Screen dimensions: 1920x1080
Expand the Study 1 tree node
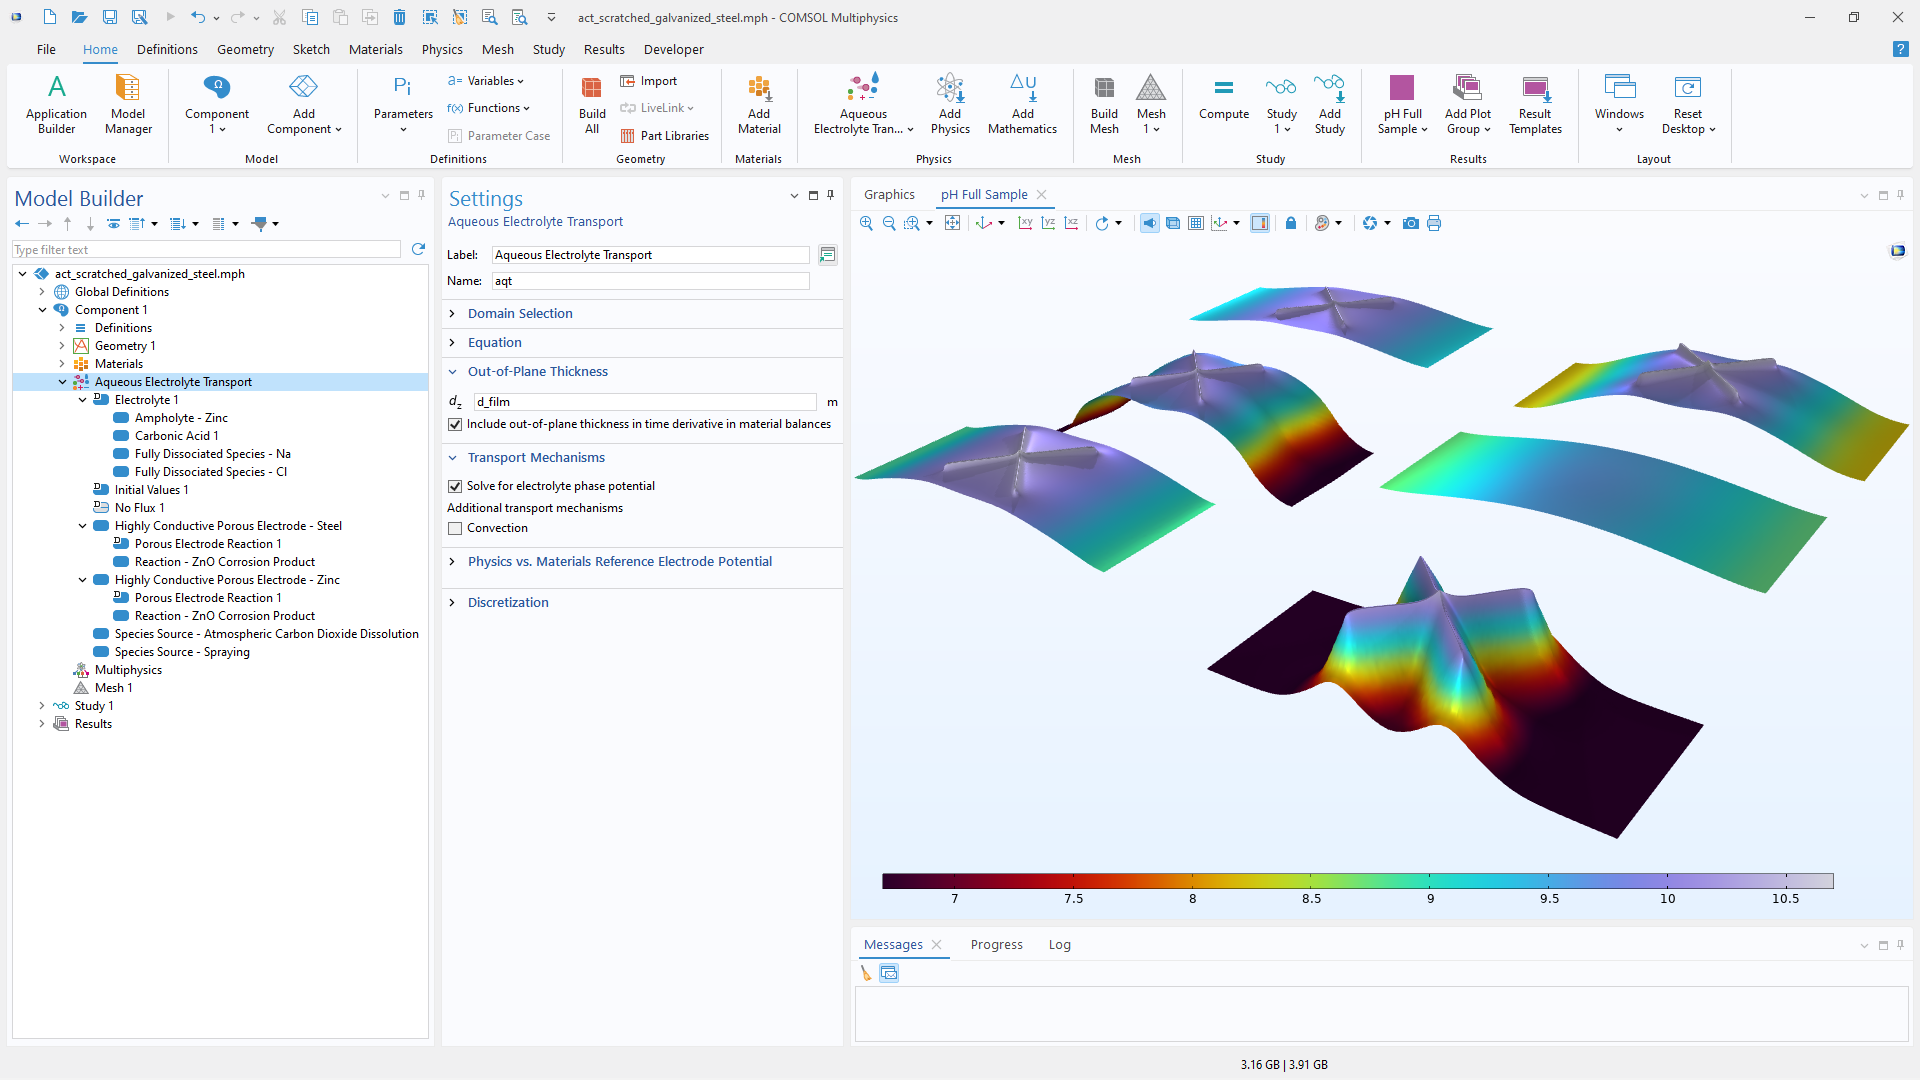[x=42, y=706]
